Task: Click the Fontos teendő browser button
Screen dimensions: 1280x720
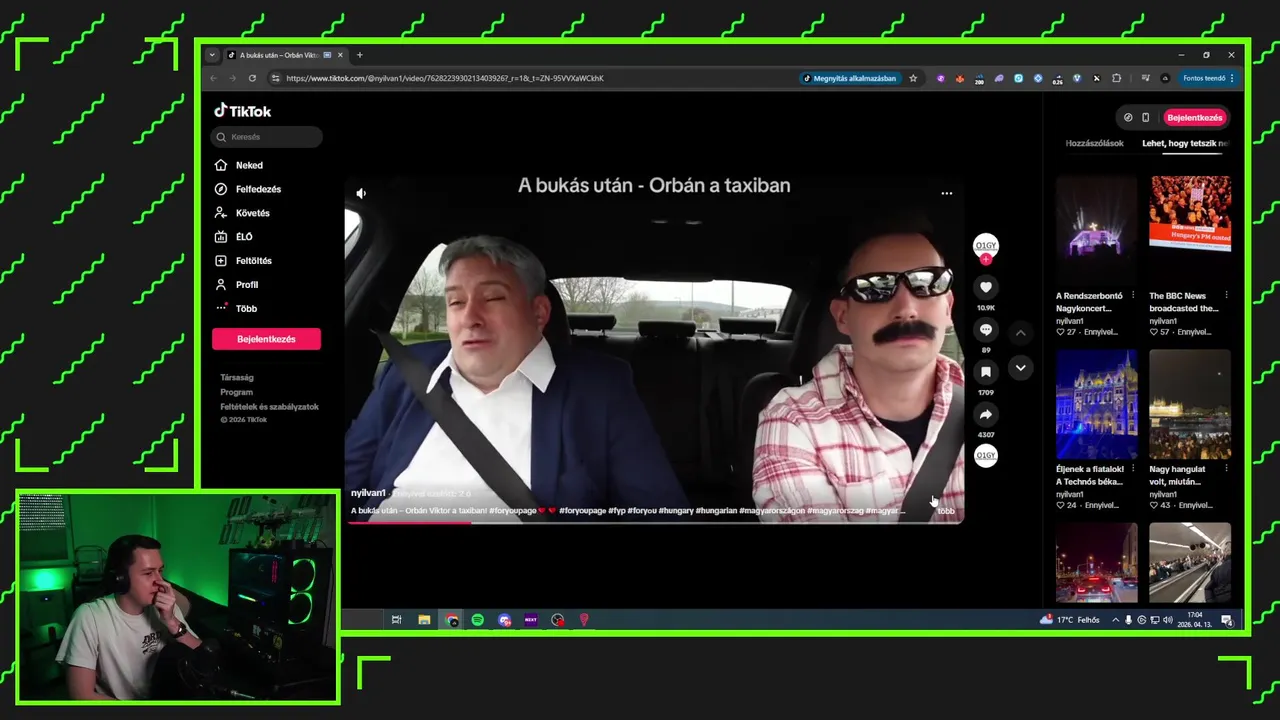Action: [x=1208, y=78]
